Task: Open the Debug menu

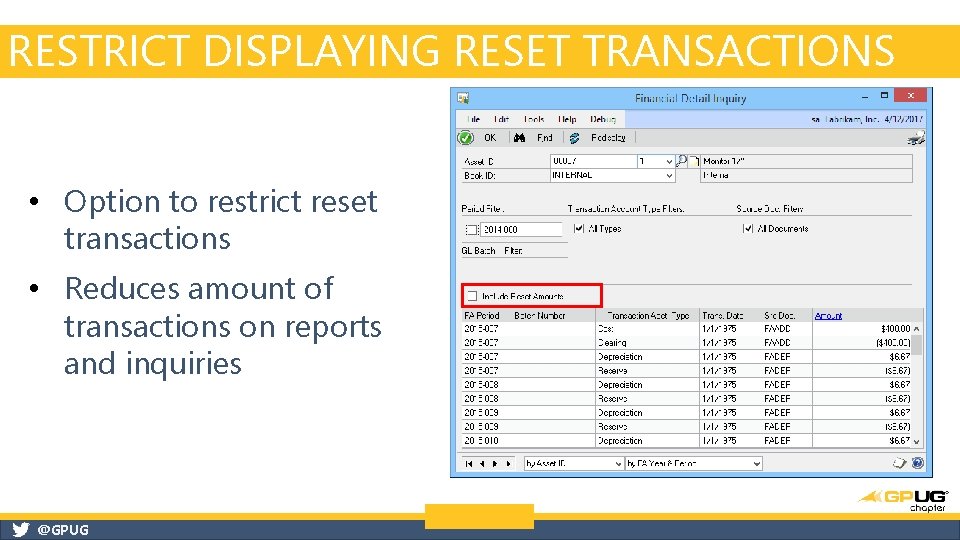Action: pos(603,119)
